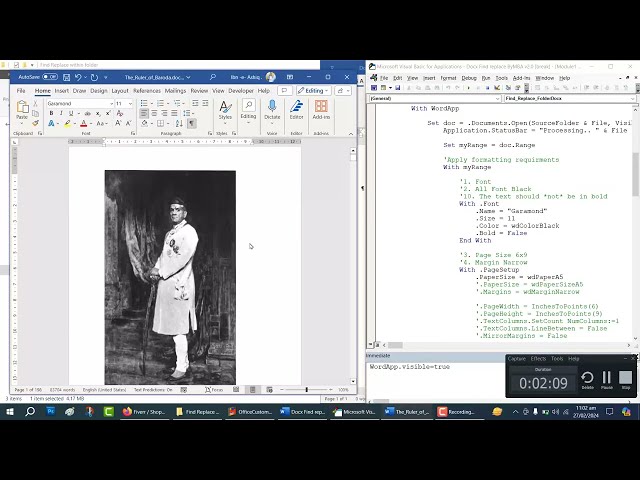Screen dimensions: 640x480
Task: Open the Developer tab in Word
Action: pyautogui.click(x=241, y=91)
